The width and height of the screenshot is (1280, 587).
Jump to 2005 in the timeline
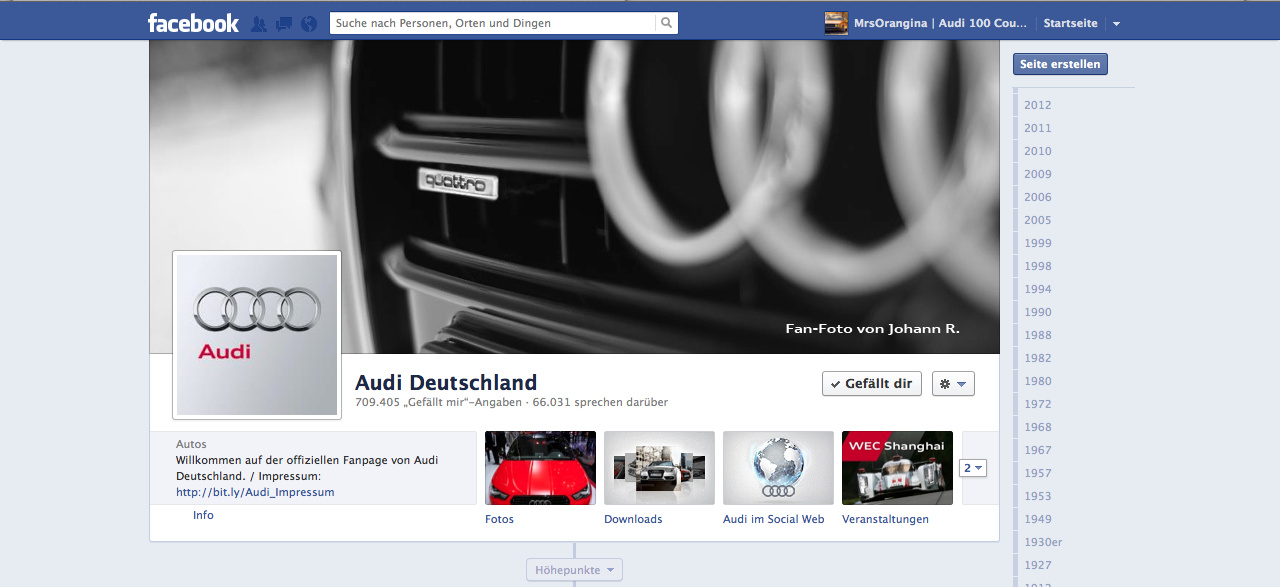[1037, 220]
